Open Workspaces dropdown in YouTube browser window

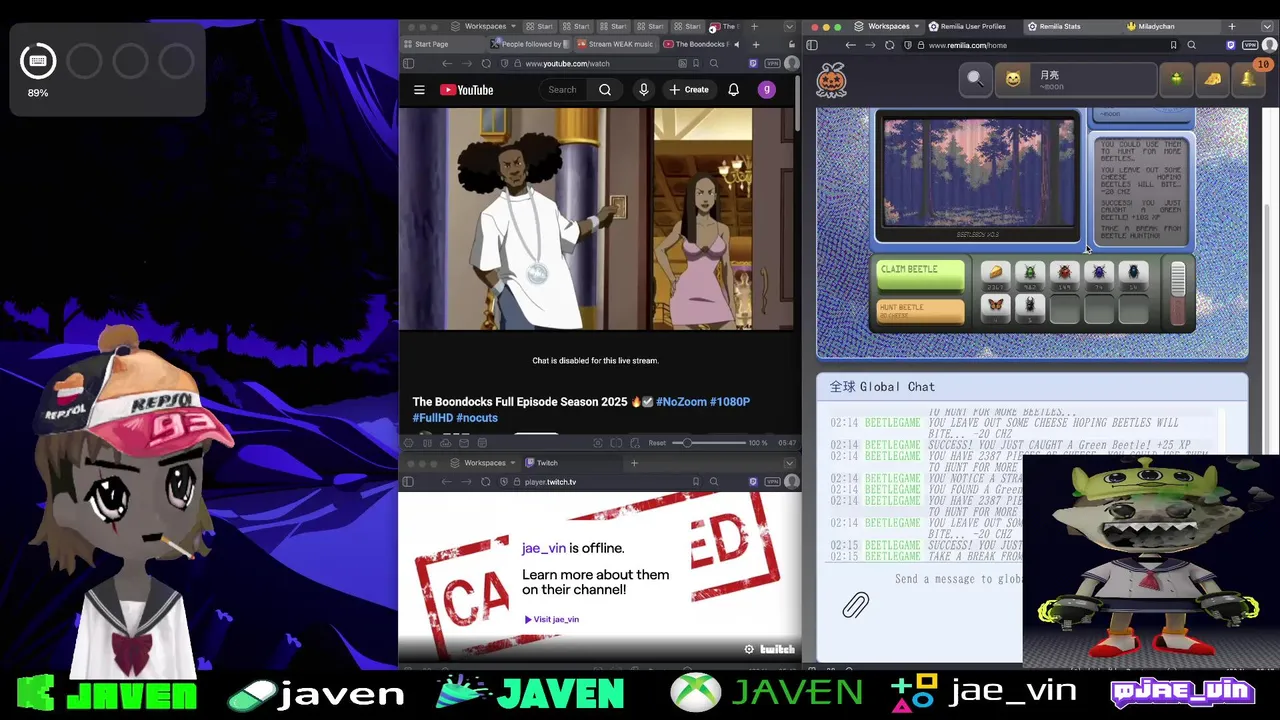tap(484, 26)
